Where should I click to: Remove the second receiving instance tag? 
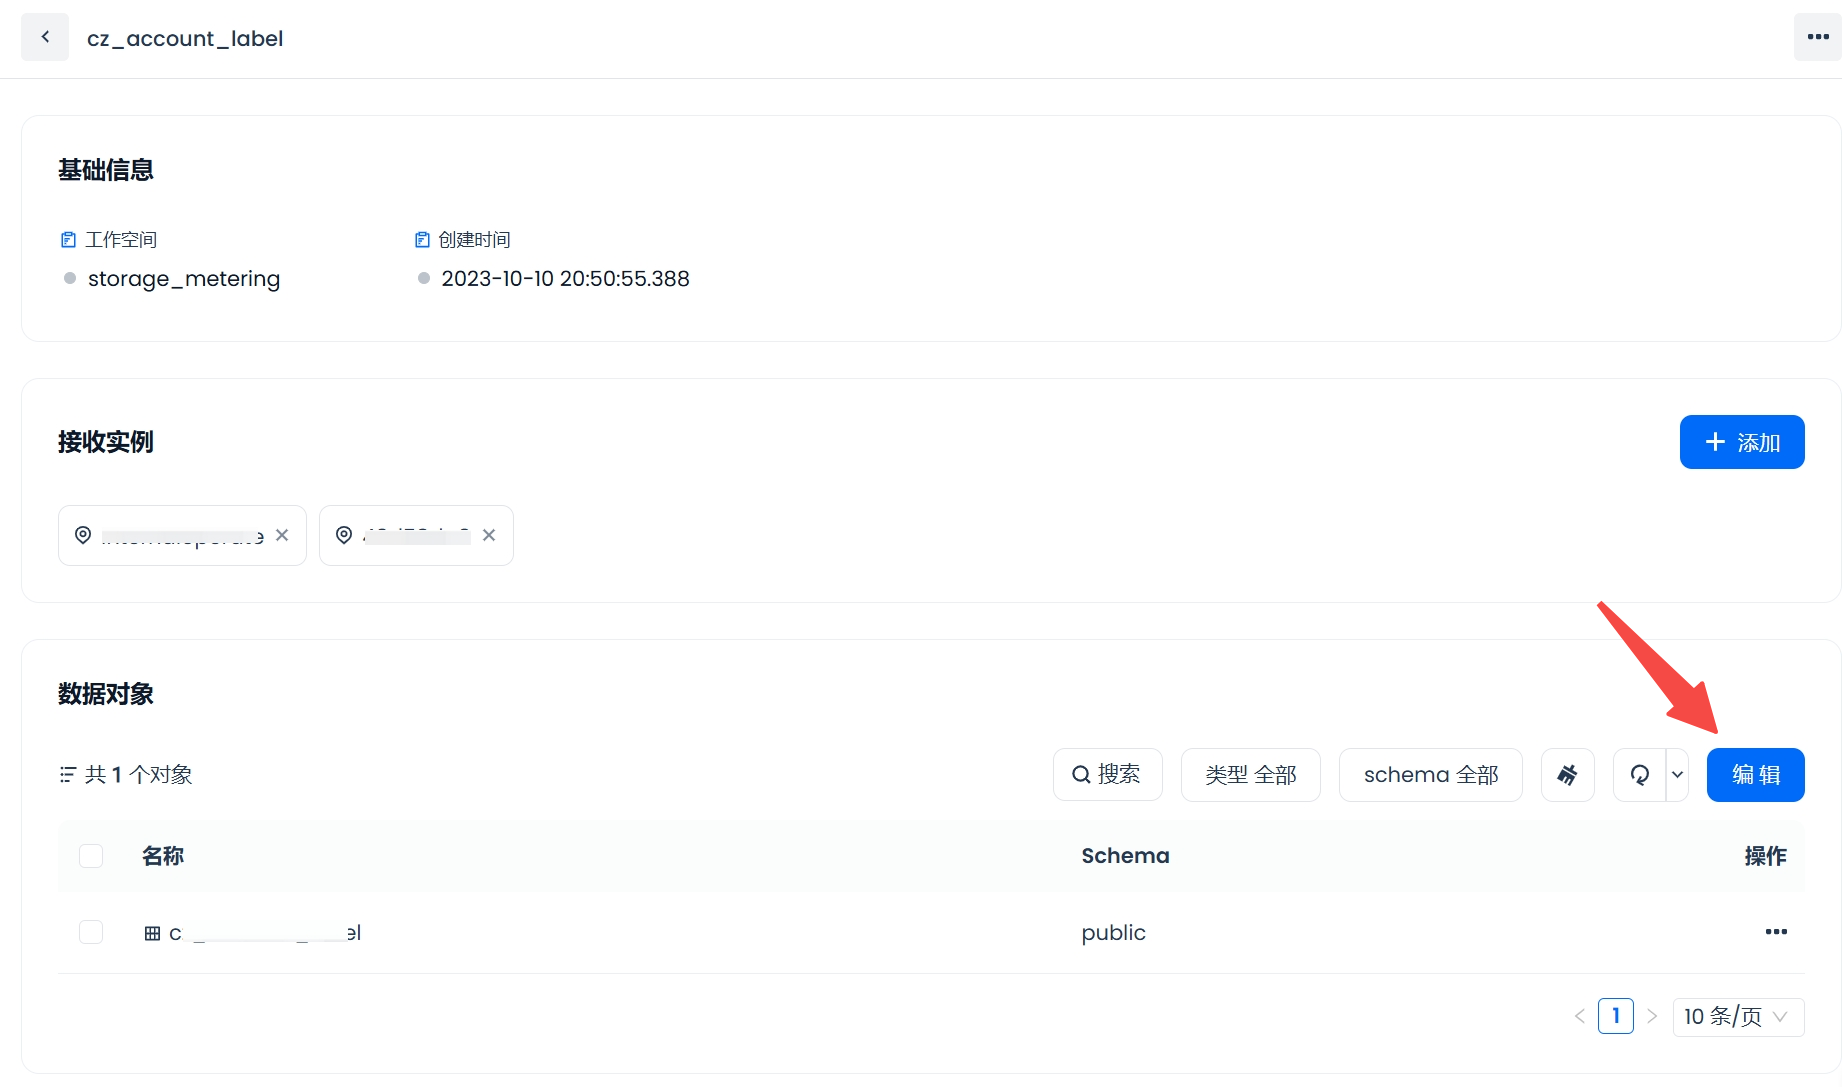point(489,536)
